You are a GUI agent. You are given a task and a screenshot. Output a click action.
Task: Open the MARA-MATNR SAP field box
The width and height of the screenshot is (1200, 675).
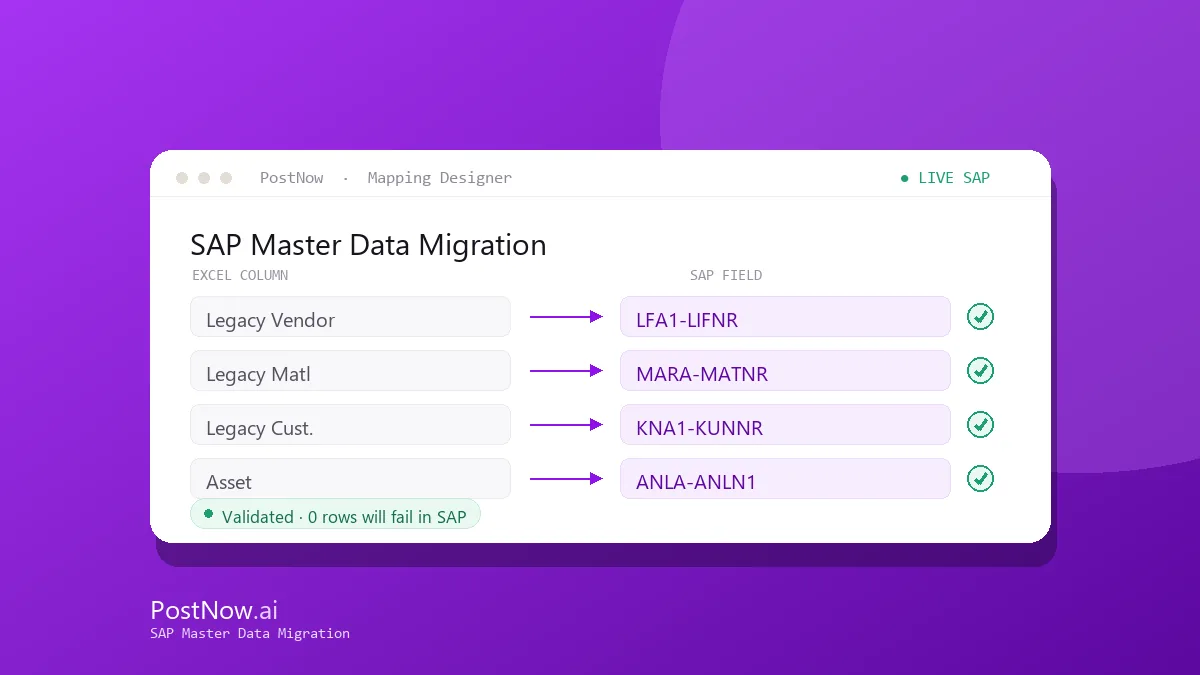[785, 371]
